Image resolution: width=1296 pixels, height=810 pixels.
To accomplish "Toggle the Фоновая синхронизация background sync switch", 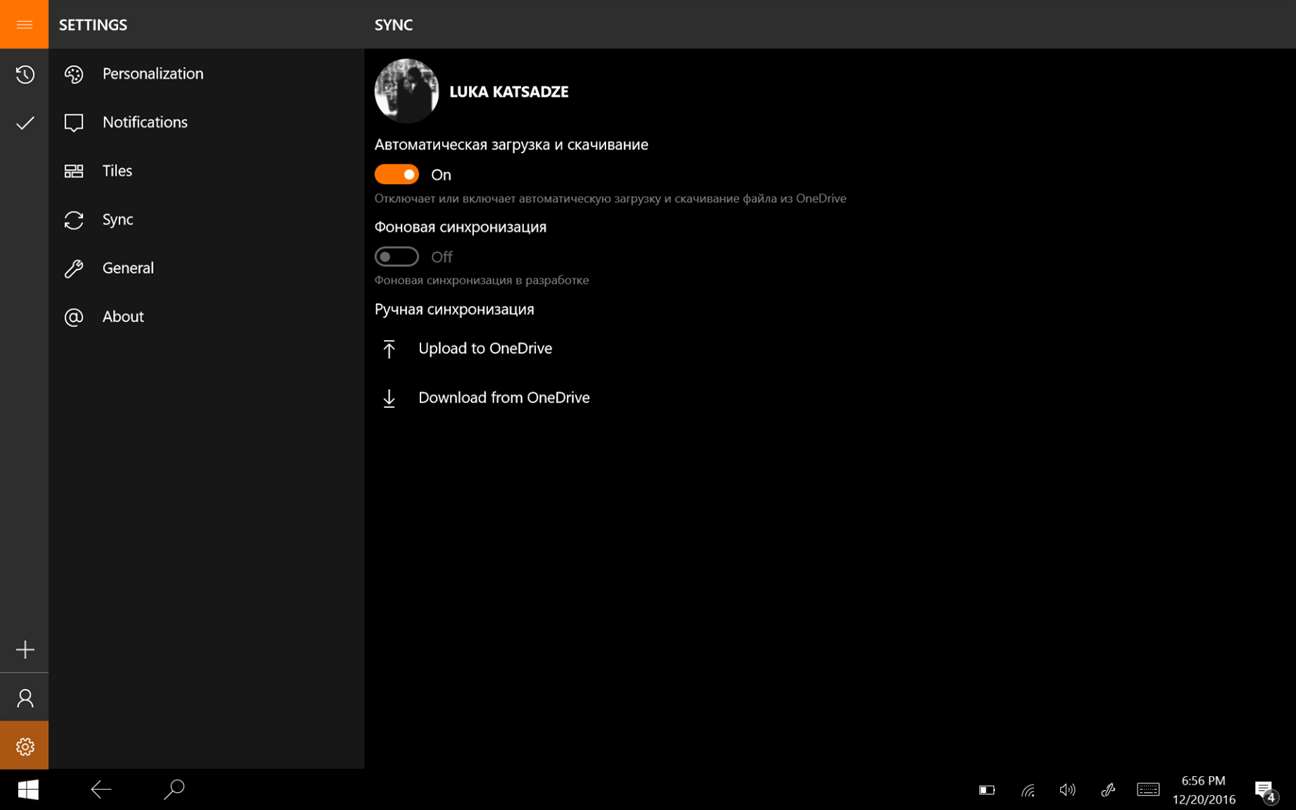I will [x=396, y=257].
